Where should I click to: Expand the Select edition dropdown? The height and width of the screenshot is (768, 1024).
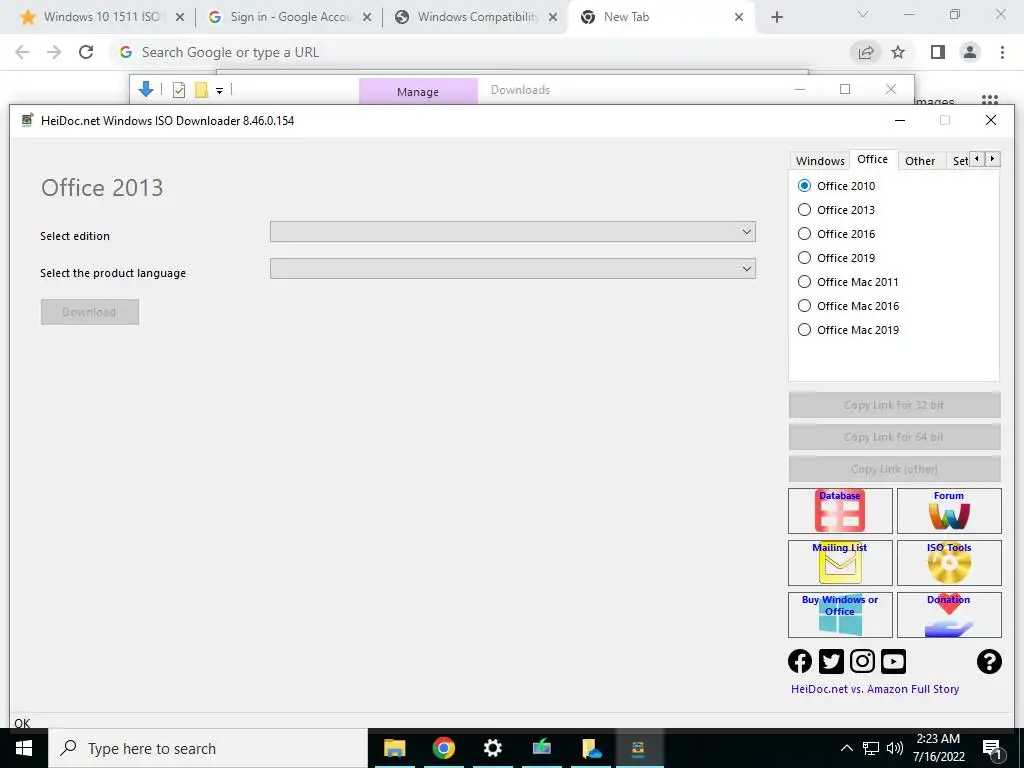tap(513, 232)
